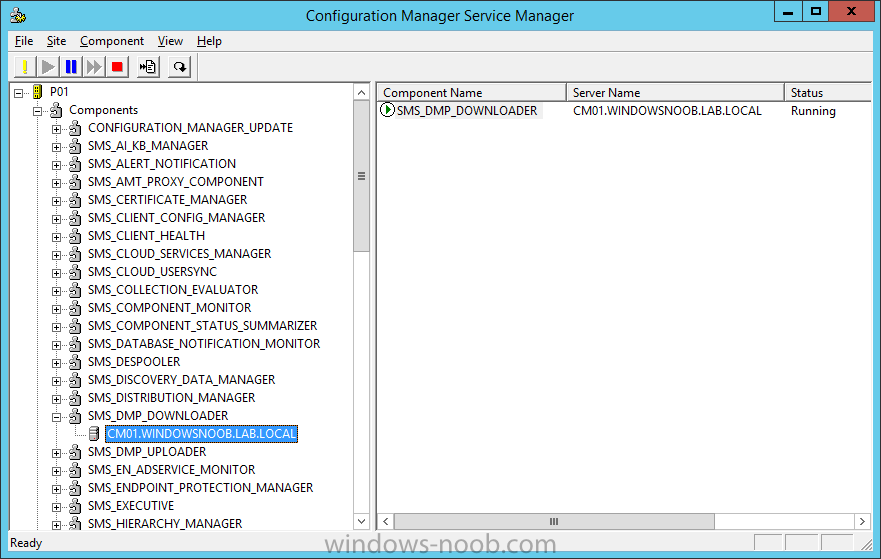
Task: Click the icon beside SMS_COLLECTION_EVALUATOR
Action: click(x=75, y=290)
